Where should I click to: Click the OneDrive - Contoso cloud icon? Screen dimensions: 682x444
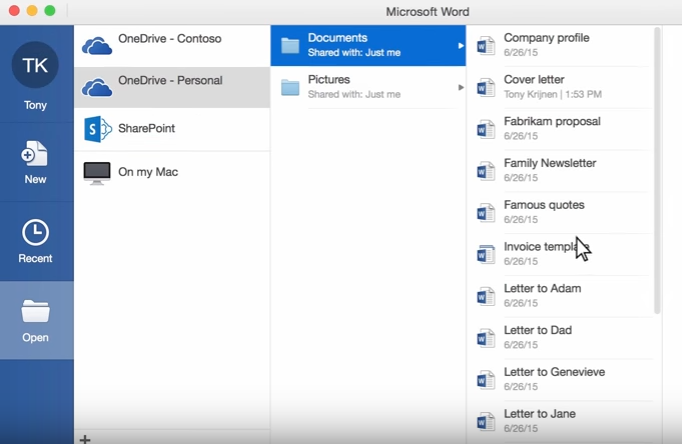point(97,45)
